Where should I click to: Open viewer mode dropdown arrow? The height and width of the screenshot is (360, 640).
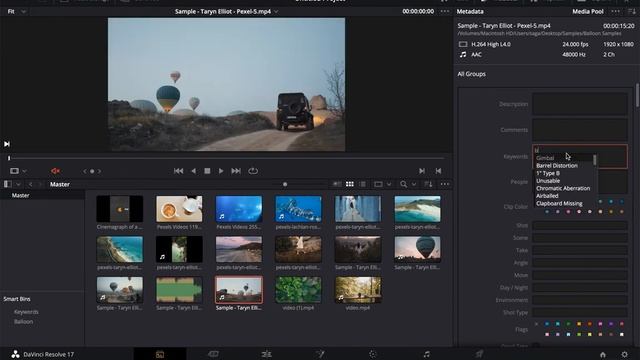(24, 171)
